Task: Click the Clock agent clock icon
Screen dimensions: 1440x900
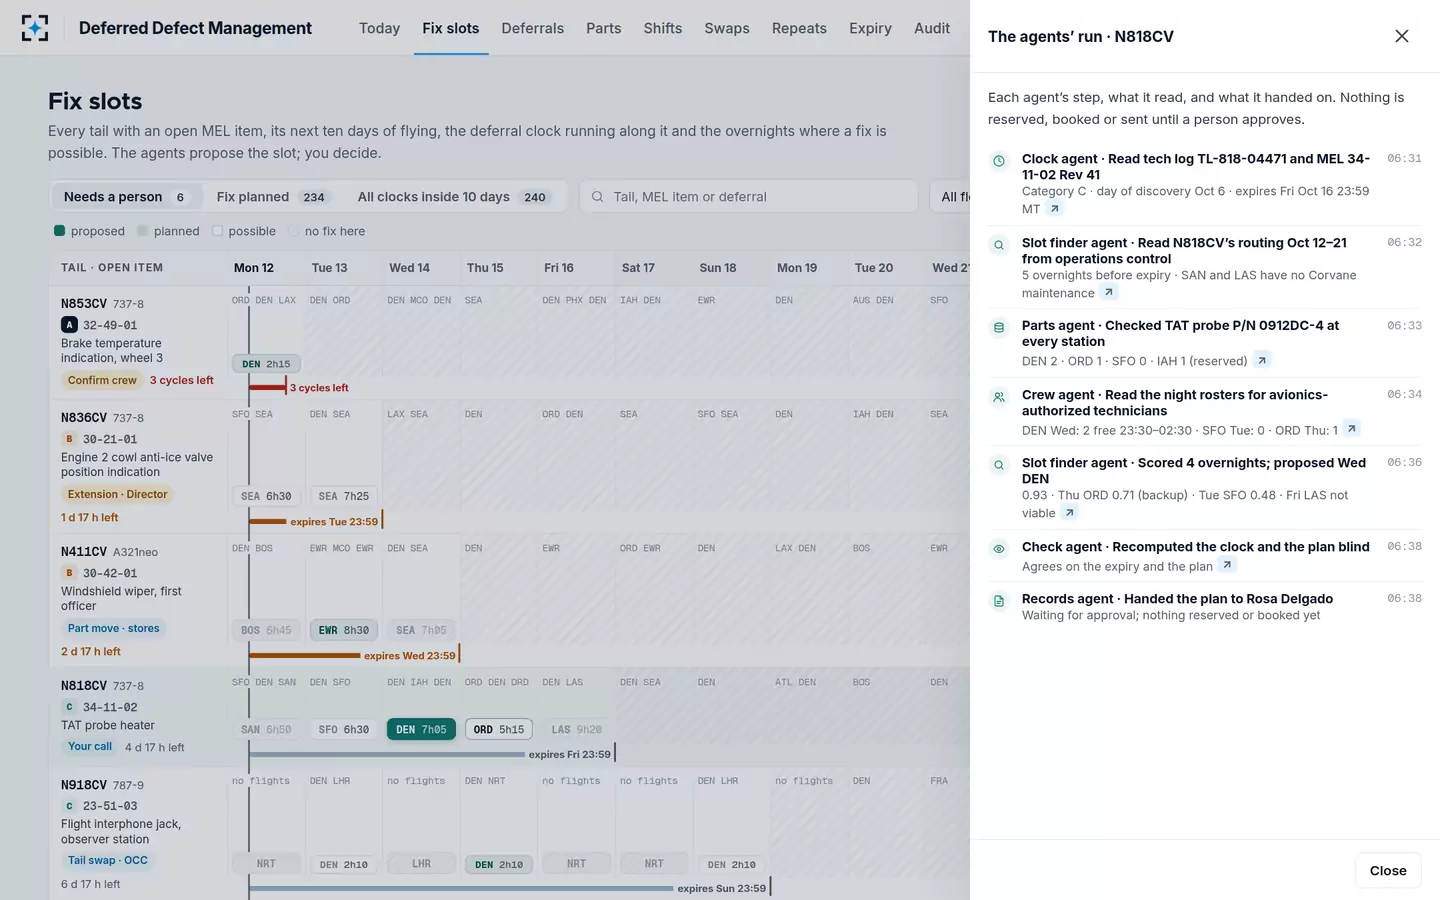Action: tap(998, 161)
